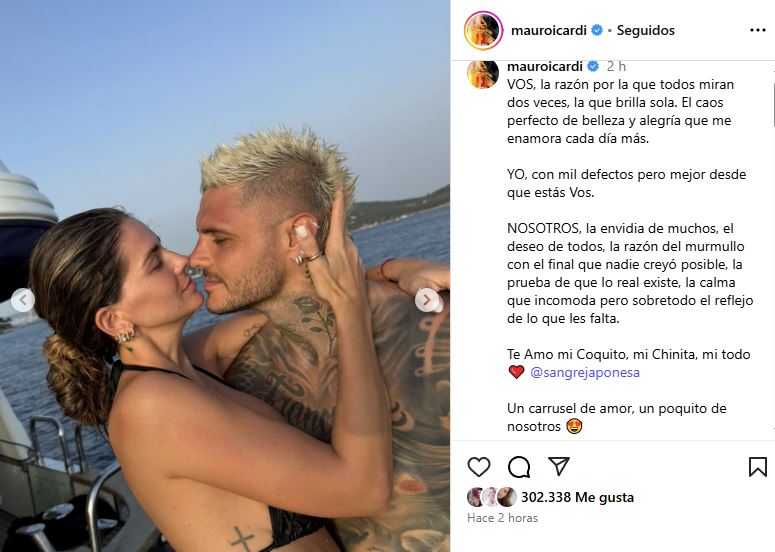Click verified badge next to header username

click(597, 30)
